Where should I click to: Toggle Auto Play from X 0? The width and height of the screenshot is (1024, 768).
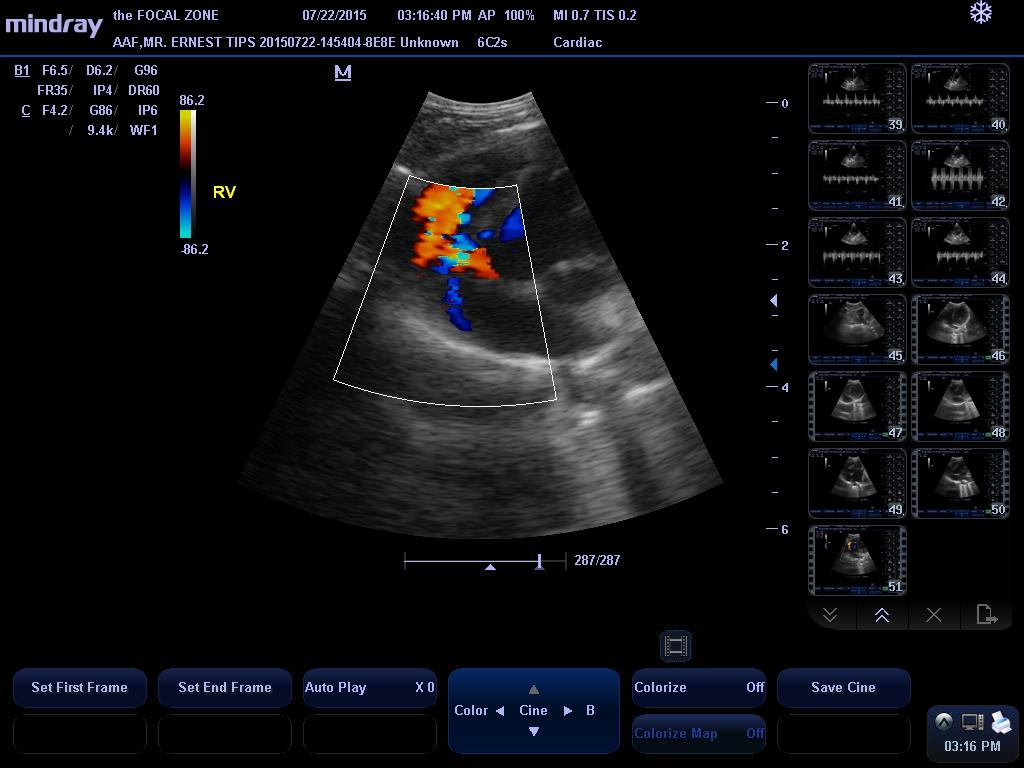coord(369,688)
